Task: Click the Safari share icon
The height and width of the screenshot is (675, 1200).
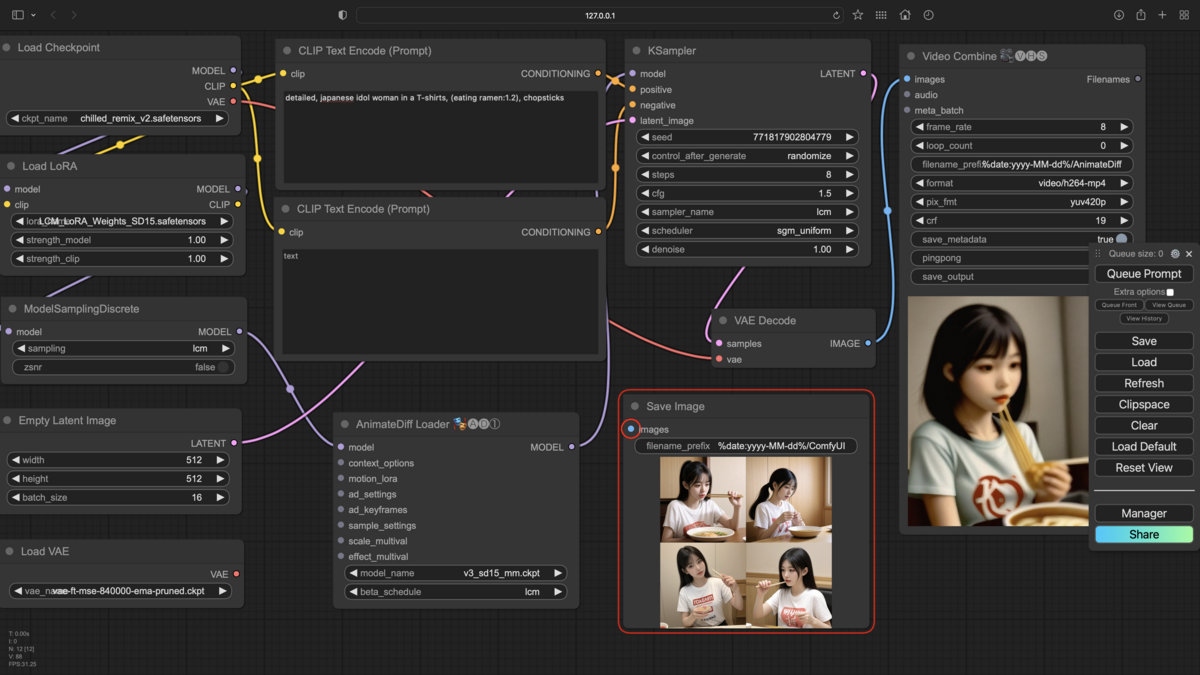Action: pos(1141,15)
